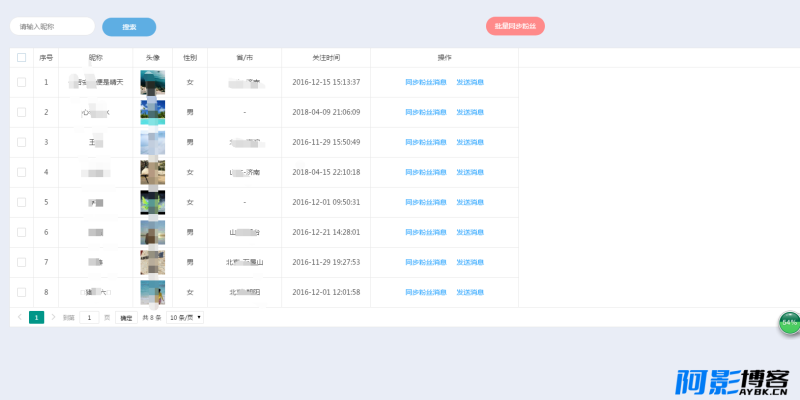This screenshot has height=400, width=800.
Task: Click the date 2016-11-29 15:50:49 cell
Action: pyautogui.click(x=326, y=142)
